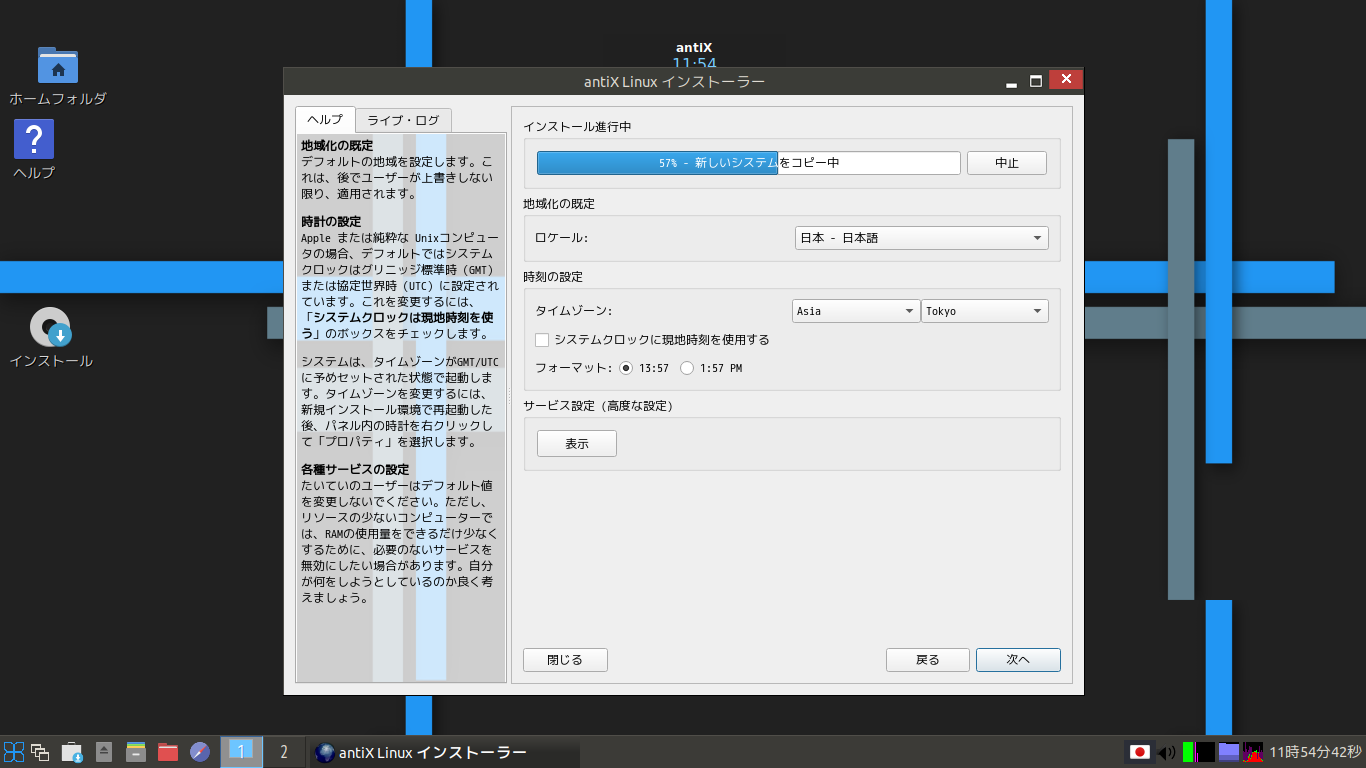The width and height of the screenshot is (1366, 768).
Task: Click the purple memory status monitor in tray
Action: click(1229, 752)
